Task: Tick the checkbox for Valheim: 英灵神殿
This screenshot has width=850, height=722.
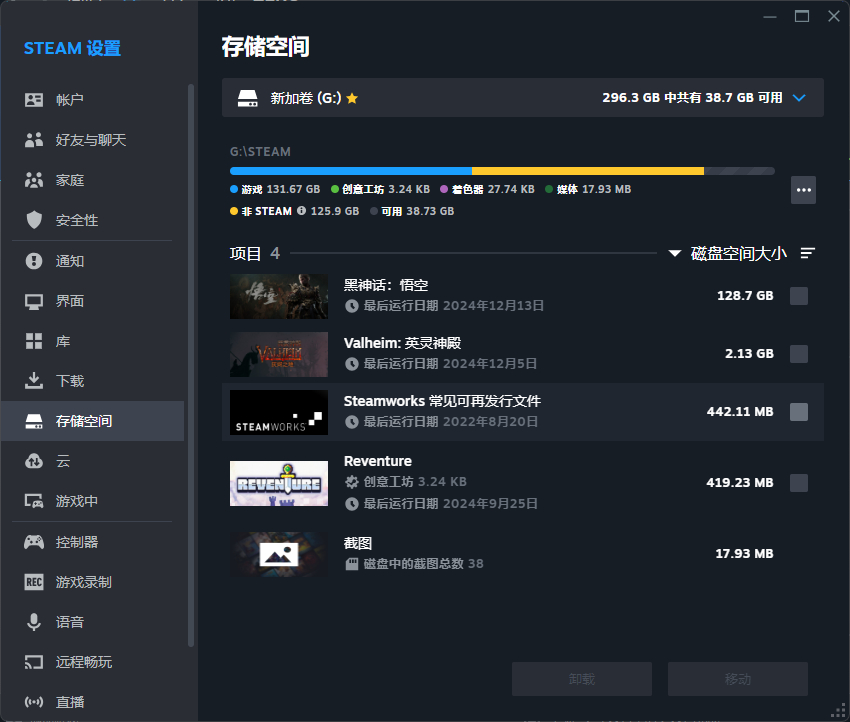Action: (799, 354)
